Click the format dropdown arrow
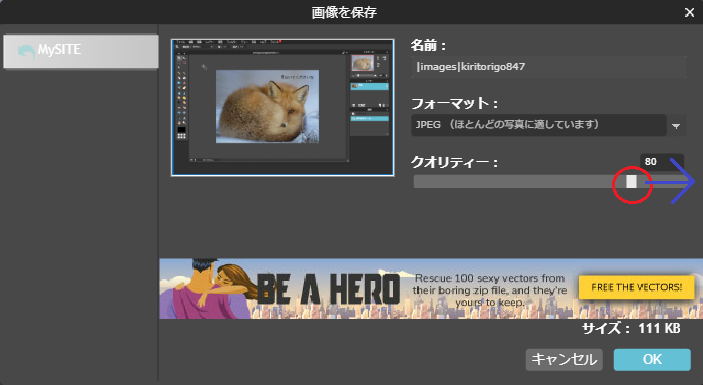The width and height of the screenshot is (703, 385). tap(676, 126)
